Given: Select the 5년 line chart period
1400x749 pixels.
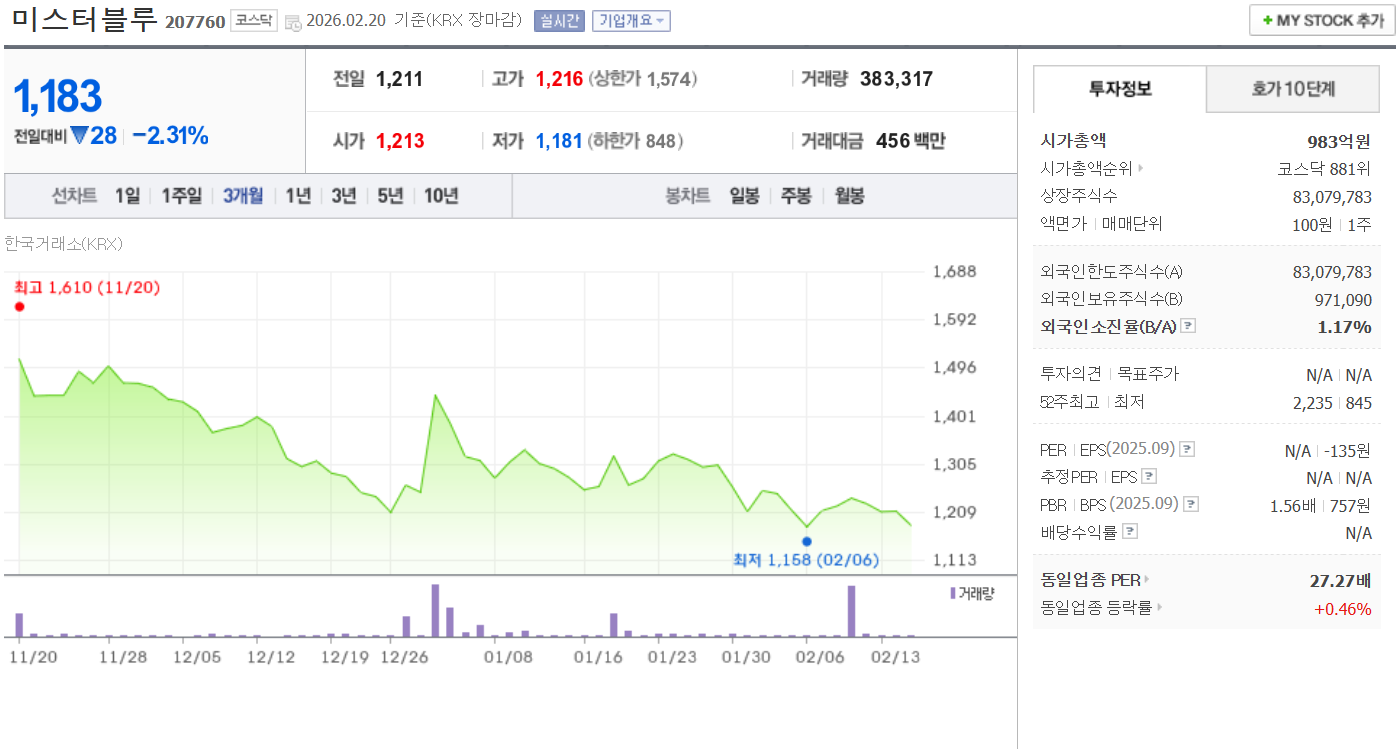Looking at the screenshot, I should point(390,196).
